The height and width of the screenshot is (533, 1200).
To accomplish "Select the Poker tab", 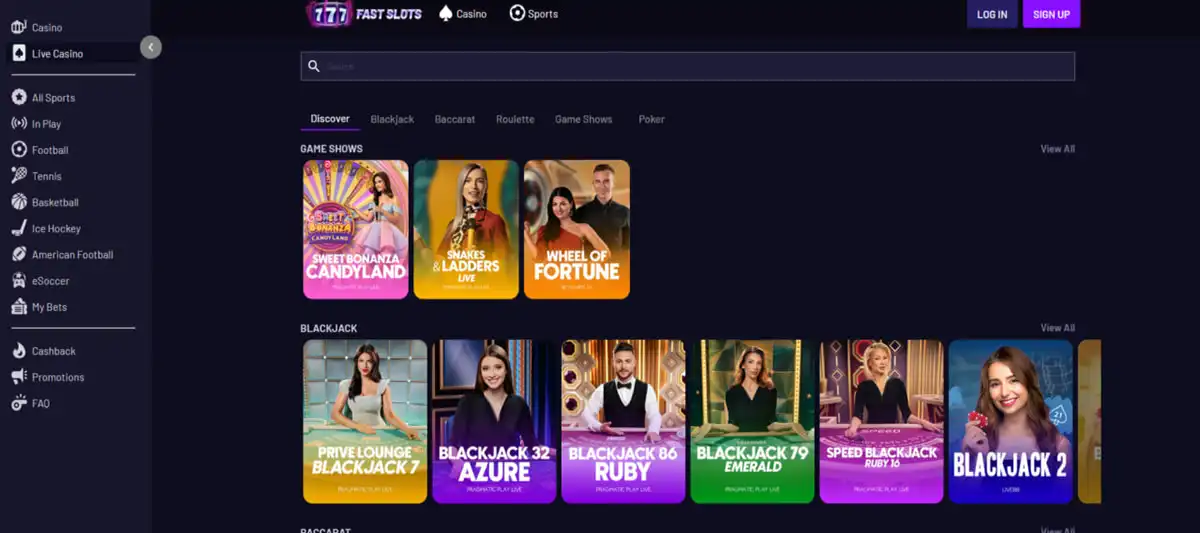I will coord(651,119).
